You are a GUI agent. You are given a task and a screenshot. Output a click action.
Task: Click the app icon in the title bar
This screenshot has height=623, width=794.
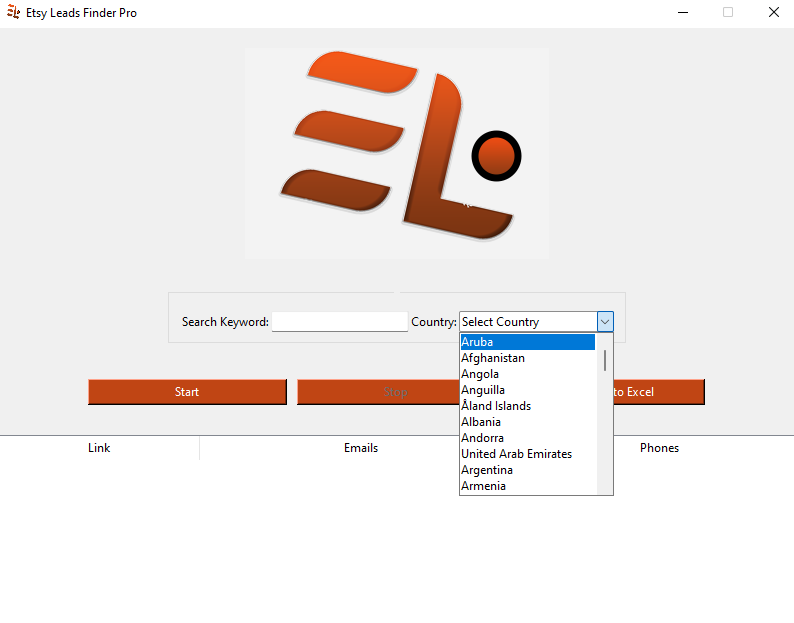tap(14, 12)
